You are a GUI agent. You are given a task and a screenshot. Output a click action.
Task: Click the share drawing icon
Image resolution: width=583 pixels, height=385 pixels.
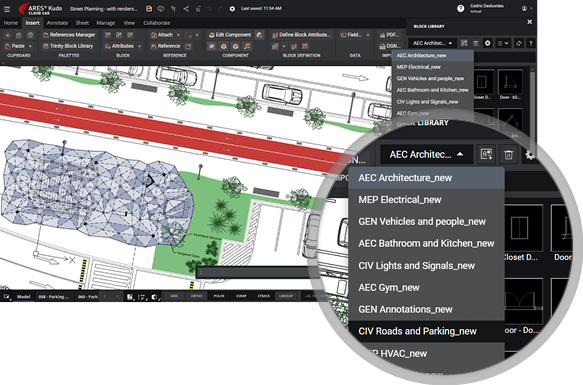pos(186,9)
